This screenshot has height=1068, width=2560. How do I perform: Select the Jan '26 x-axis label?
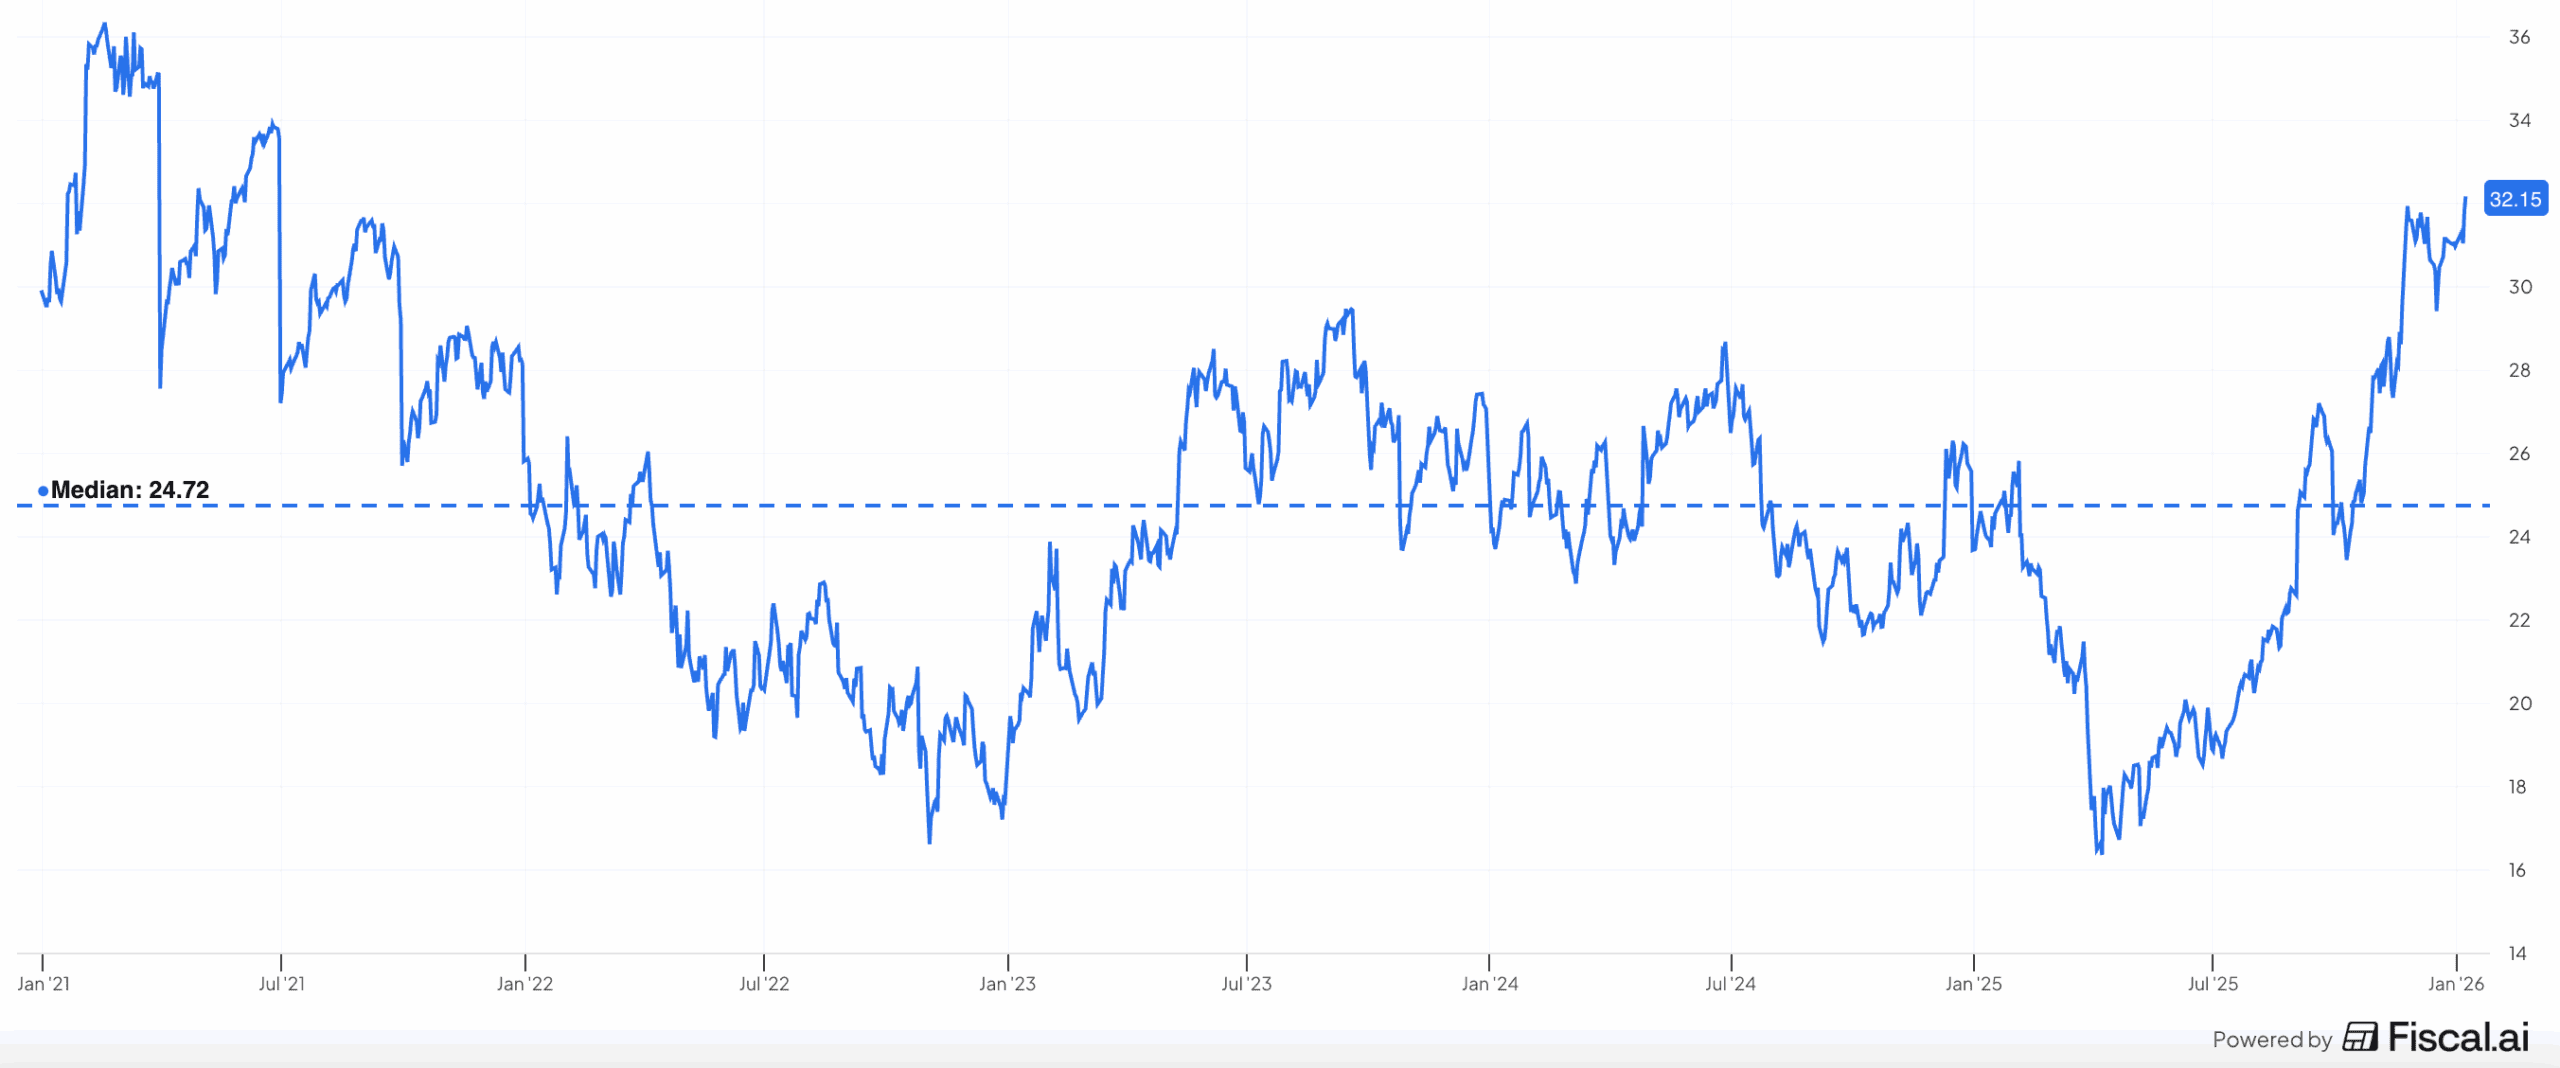pyautogui.click(x=2455, y=984)
